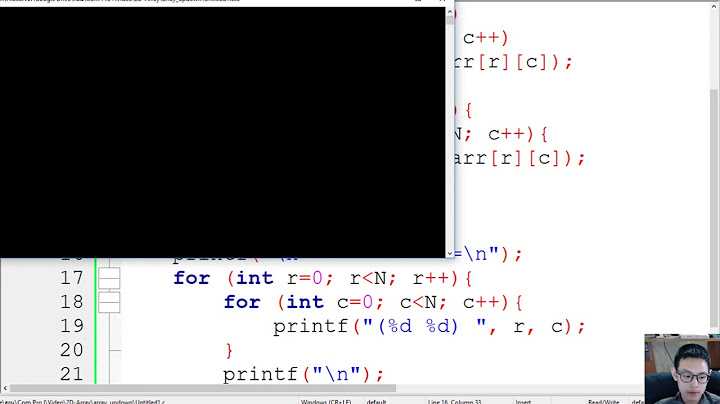Click the webcam video thumbnail
Image resolution: width=720 pixels, height=404 pixels.
tap(682, 369)
